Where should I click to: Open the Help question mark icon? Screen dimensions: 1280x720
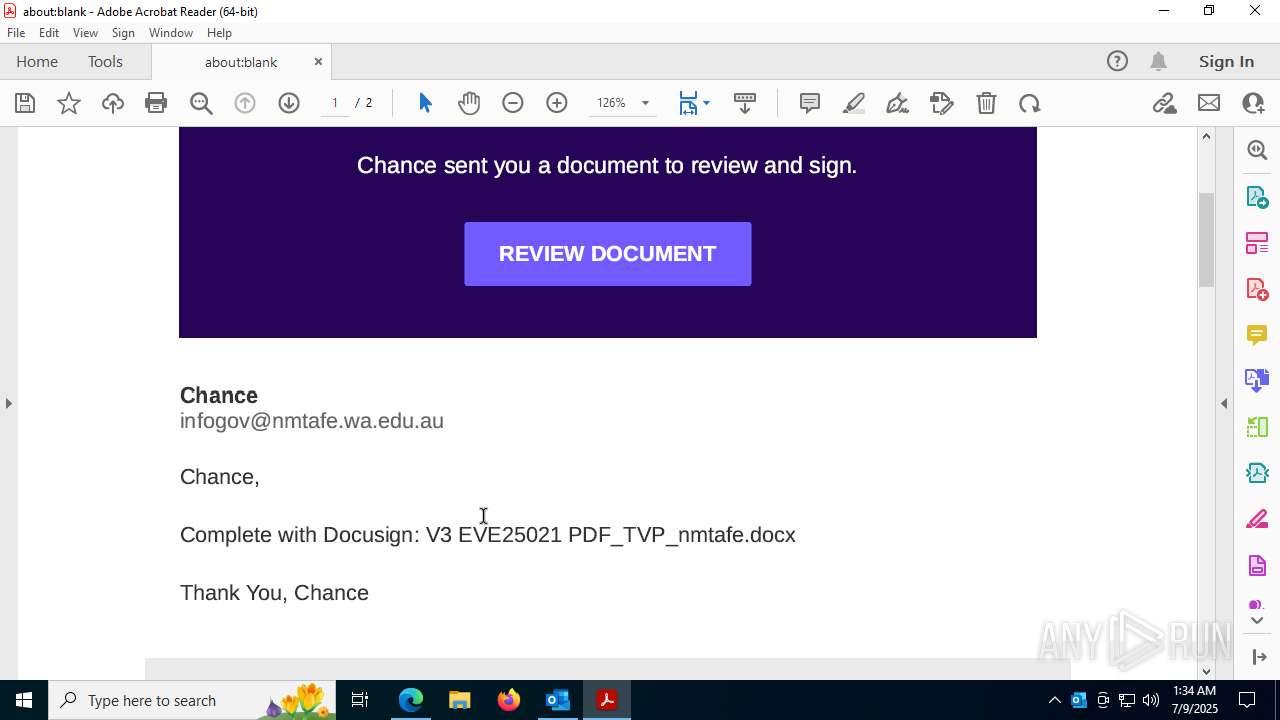[1117, 62]
